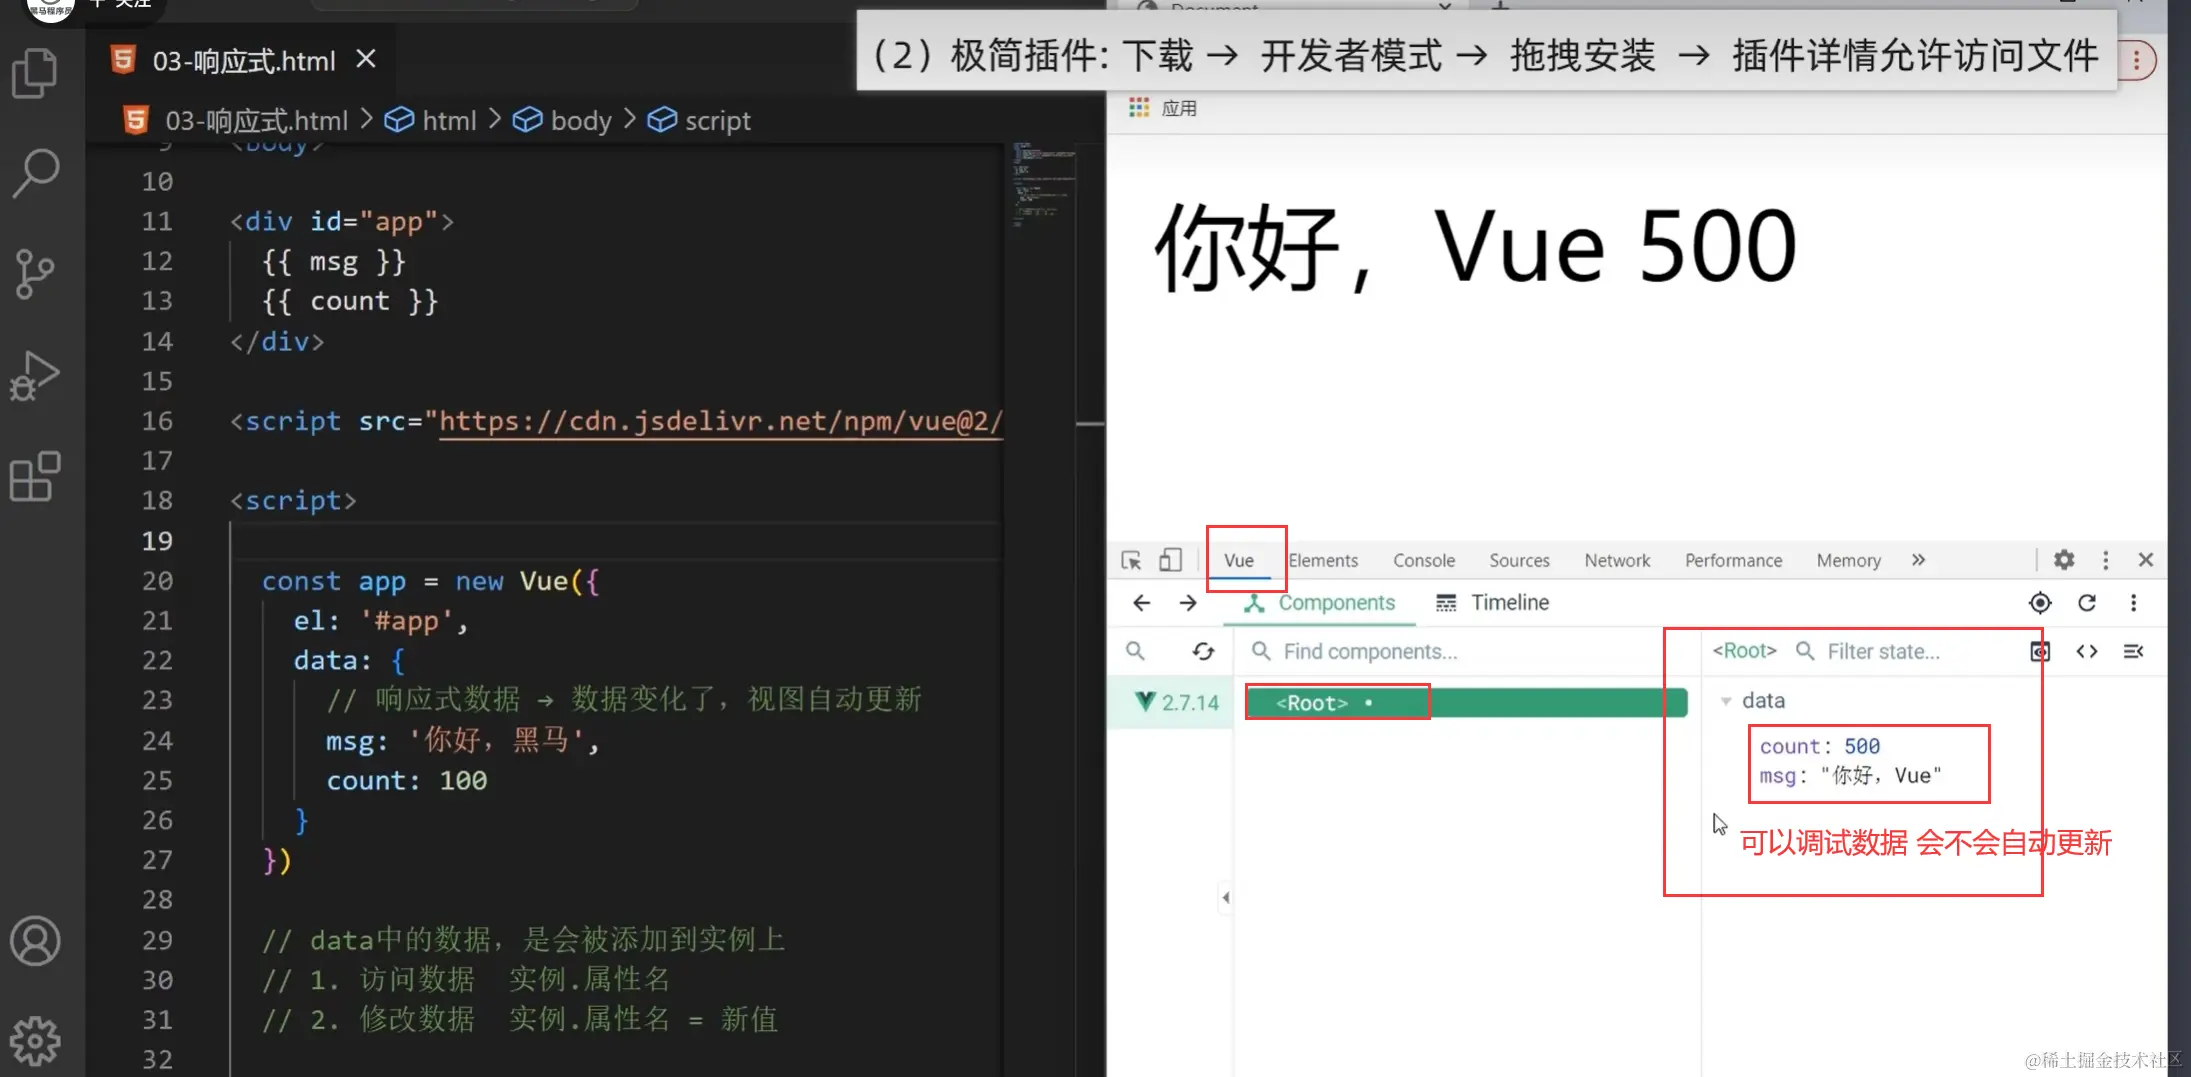Edit the msg value "你好, Vue"
This screenshot has height=1077, width=2191.
click(x=1881, y=776)
